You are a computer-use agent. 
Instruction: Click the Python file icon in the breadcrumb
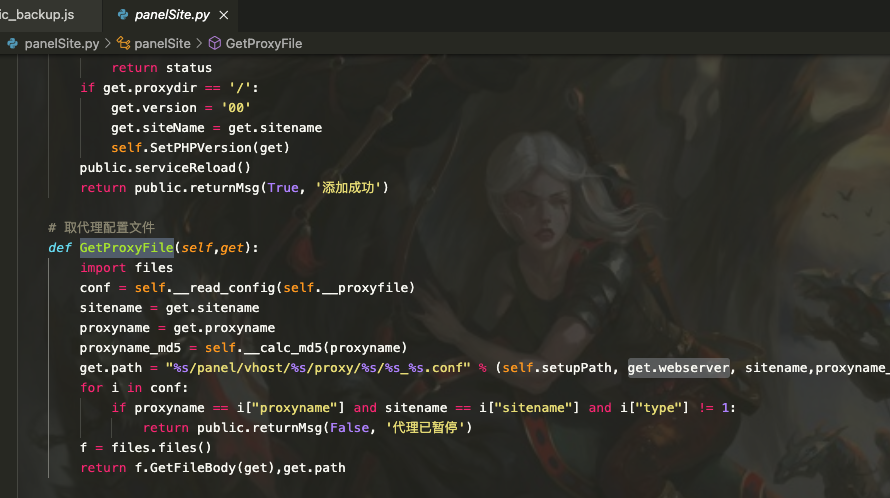tap(12, 44)
